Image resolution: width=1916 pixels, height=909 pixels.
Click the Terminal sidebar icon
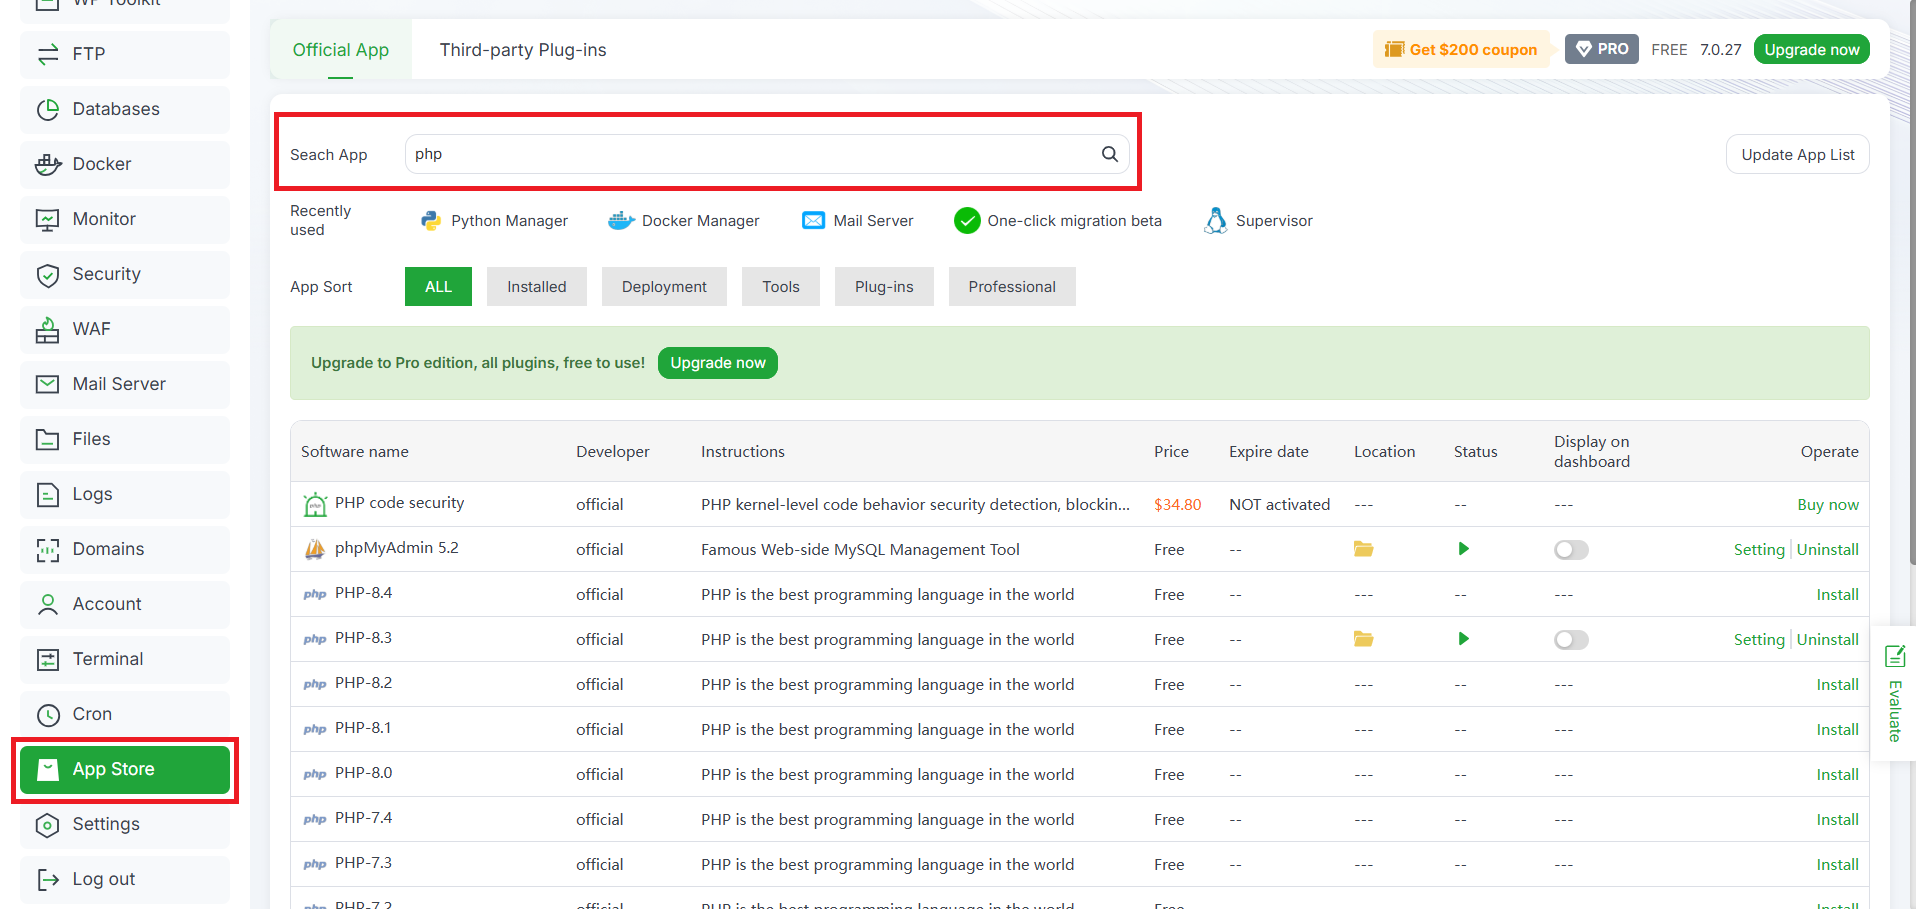pyautogui.click(x=48, y=659)
